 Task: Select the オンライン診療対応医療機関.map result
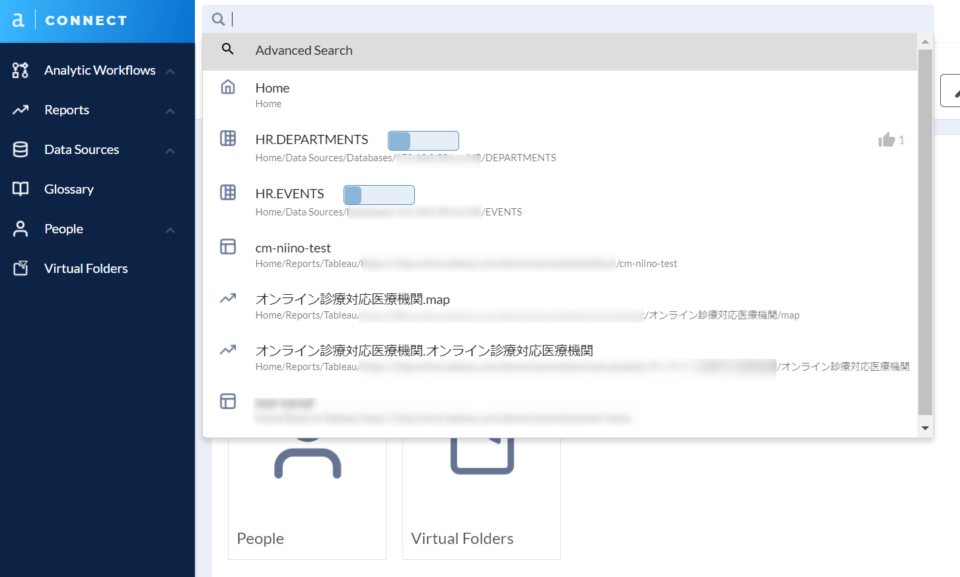tap(560, 306)
